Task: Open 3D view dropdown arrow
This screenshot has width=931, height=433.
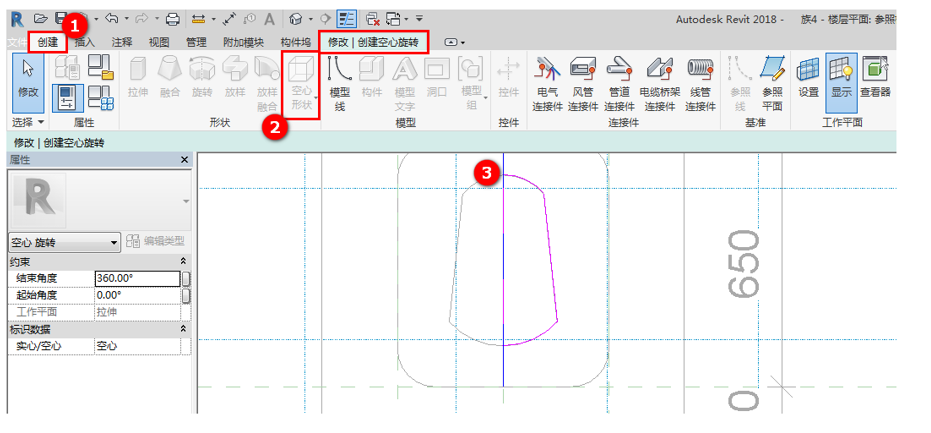Action: (311, 19)
